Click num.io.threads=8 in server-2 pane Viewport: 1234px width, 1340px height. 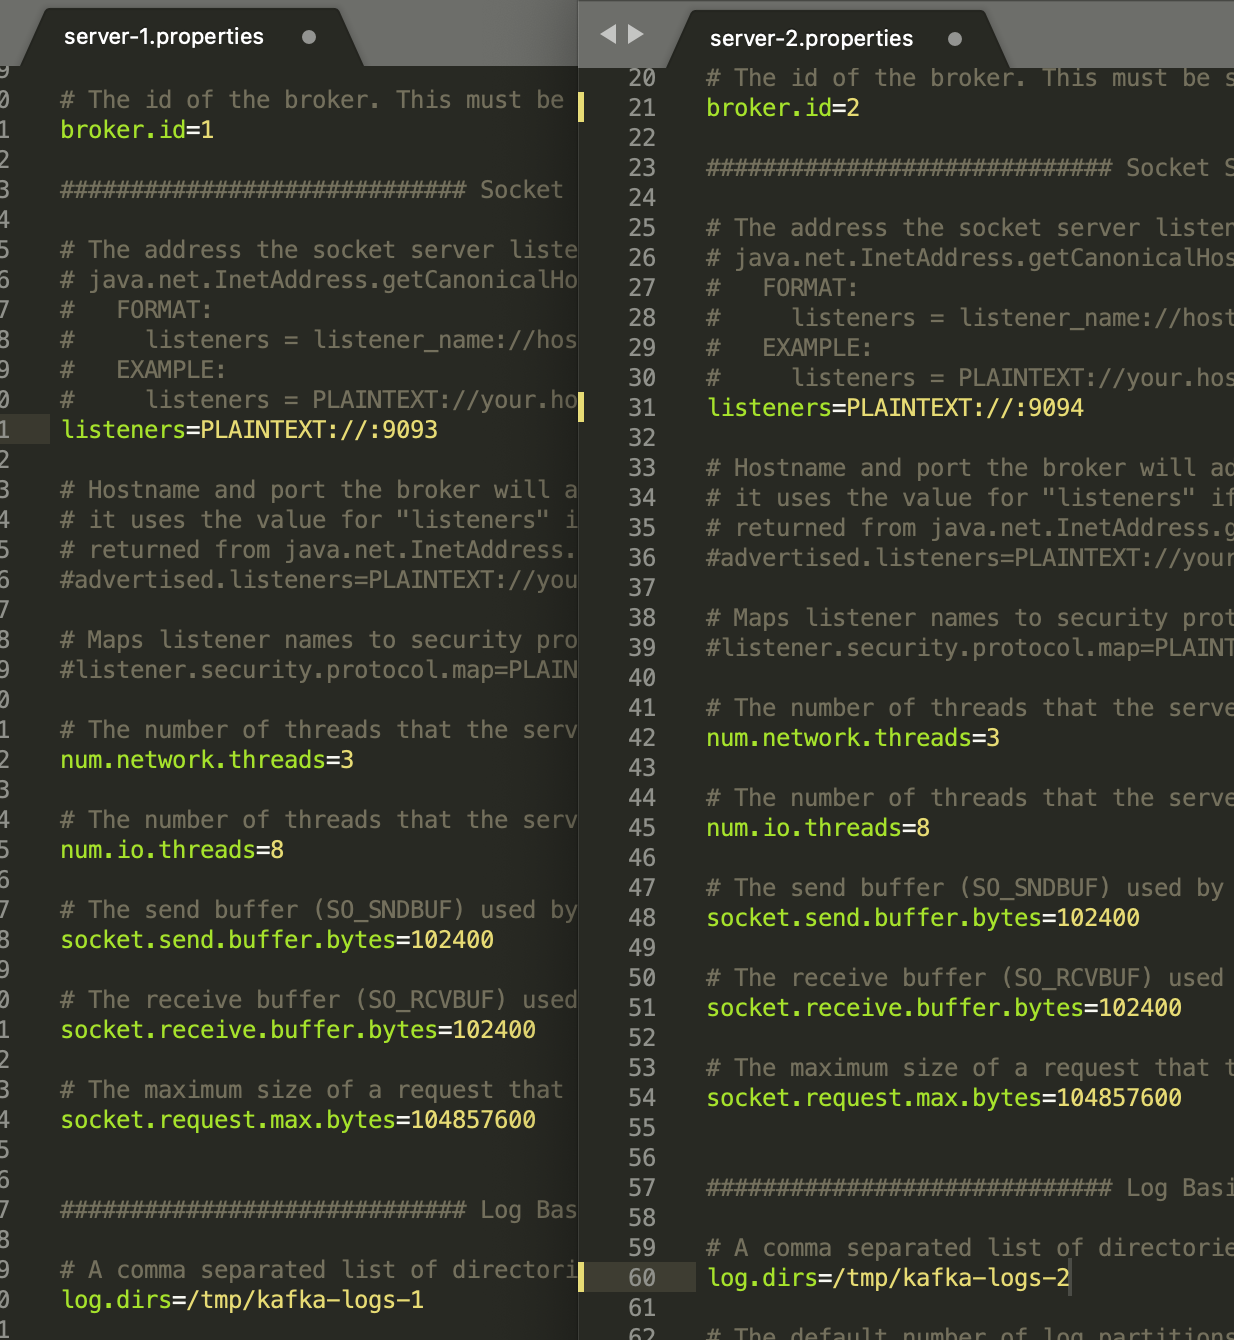coord(818,828)
